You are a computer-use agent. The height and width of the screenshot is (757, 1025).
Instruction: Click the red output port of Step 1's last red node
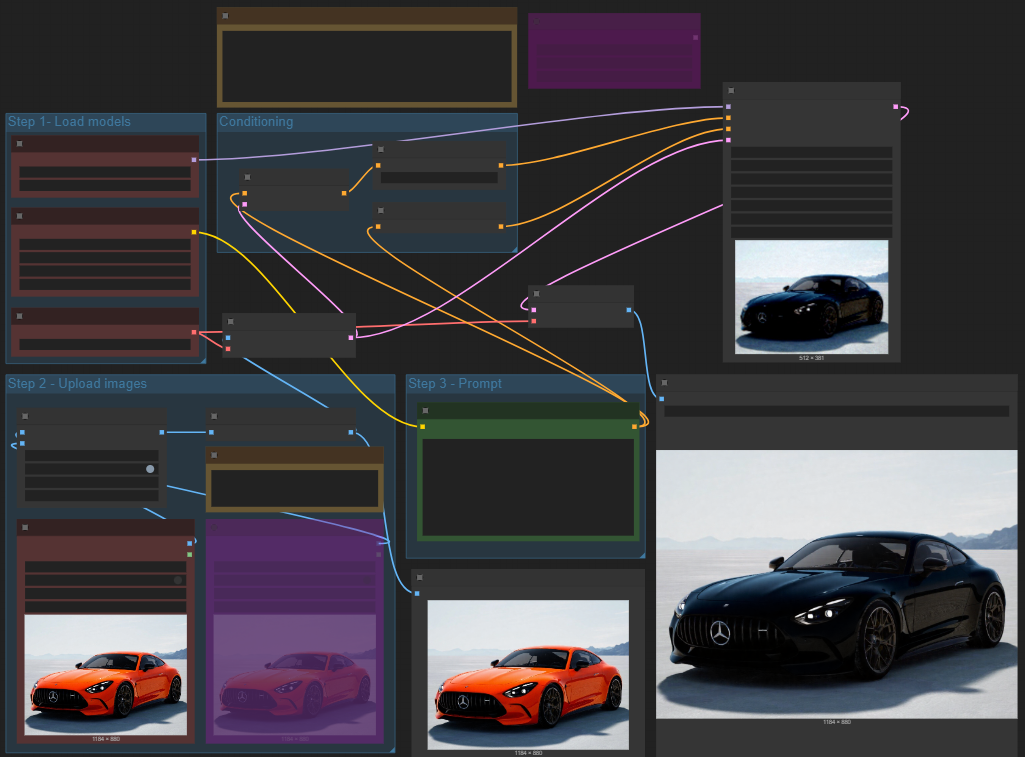point(194,333)
